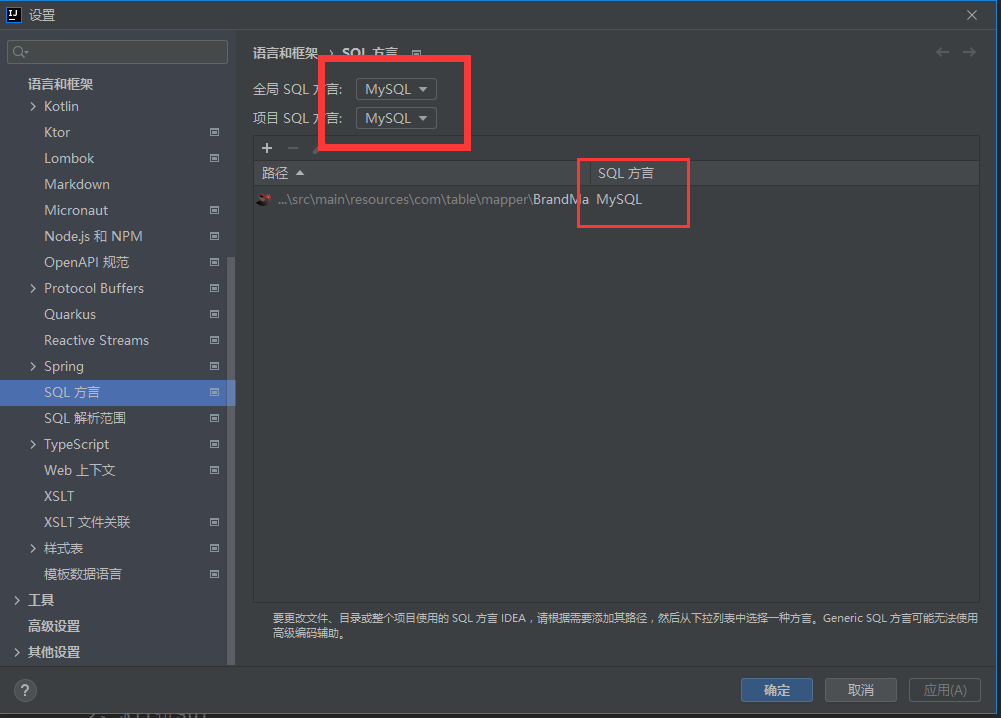
Task: Click the project-level icon beside 模板数据语言
Action: coord(214,574)
